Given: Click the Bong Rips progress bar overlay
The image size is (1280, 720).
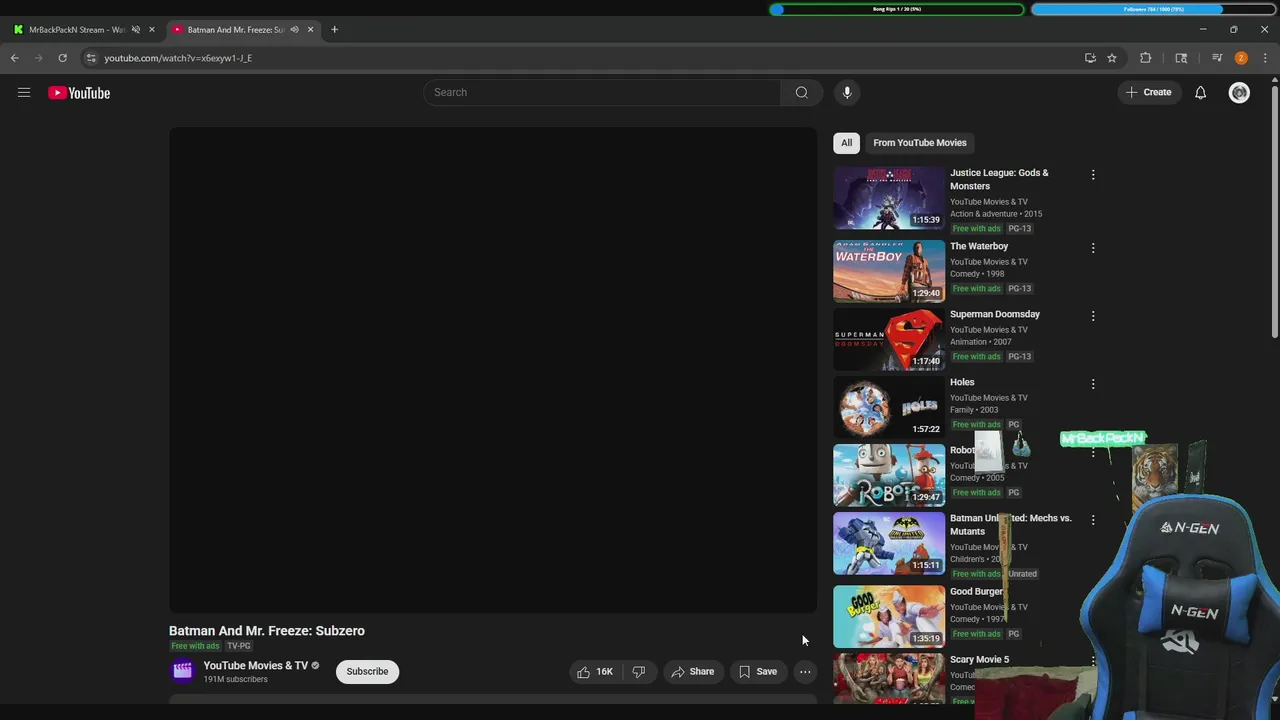Looking at the screenshot, I should (x=897, y=9).
